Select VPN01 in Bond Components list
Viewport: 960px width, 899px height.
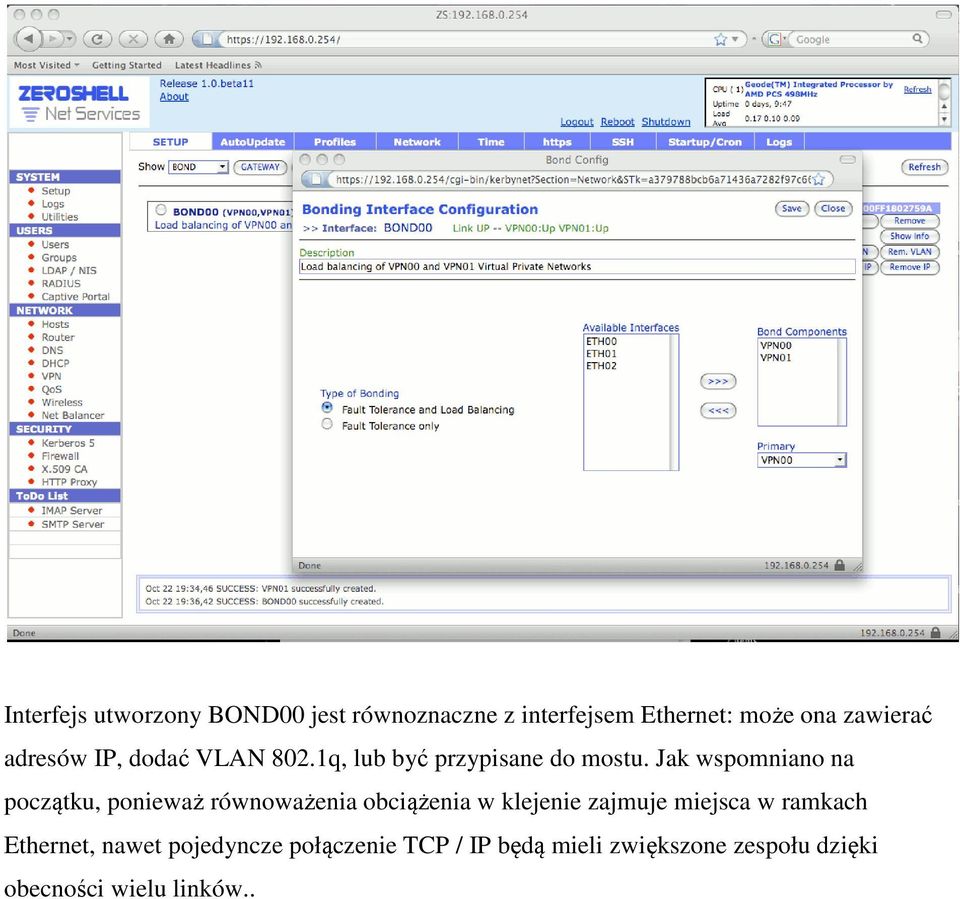point(776,358)
